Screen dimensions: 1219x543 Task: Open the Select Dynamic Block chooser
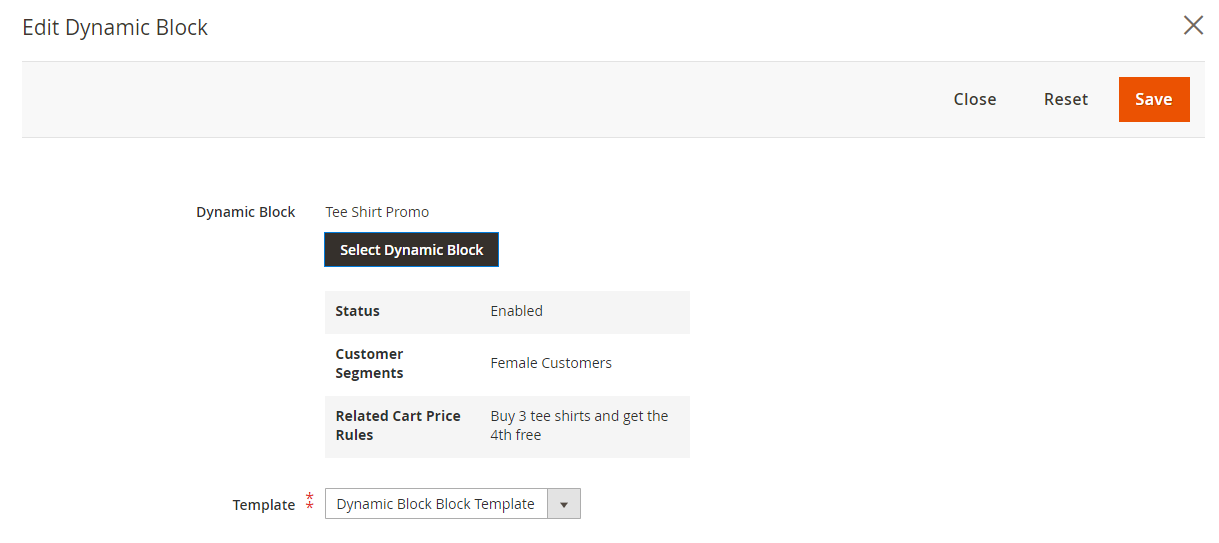411,250
